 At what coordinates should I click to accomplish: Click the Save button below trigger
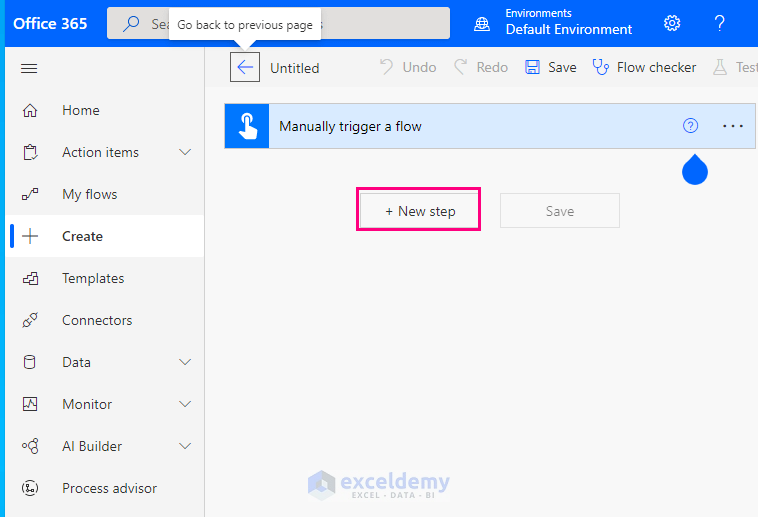tap(560, 211)
